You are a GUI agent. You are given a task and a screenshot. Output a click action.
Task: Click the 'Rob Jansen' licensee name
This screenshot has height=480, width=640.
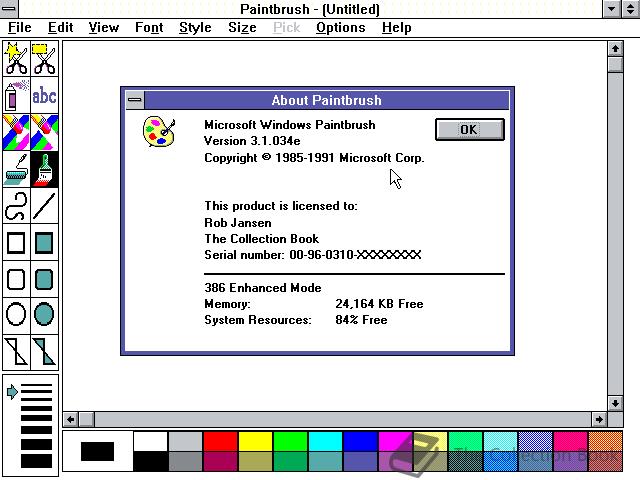coord(238,223)
